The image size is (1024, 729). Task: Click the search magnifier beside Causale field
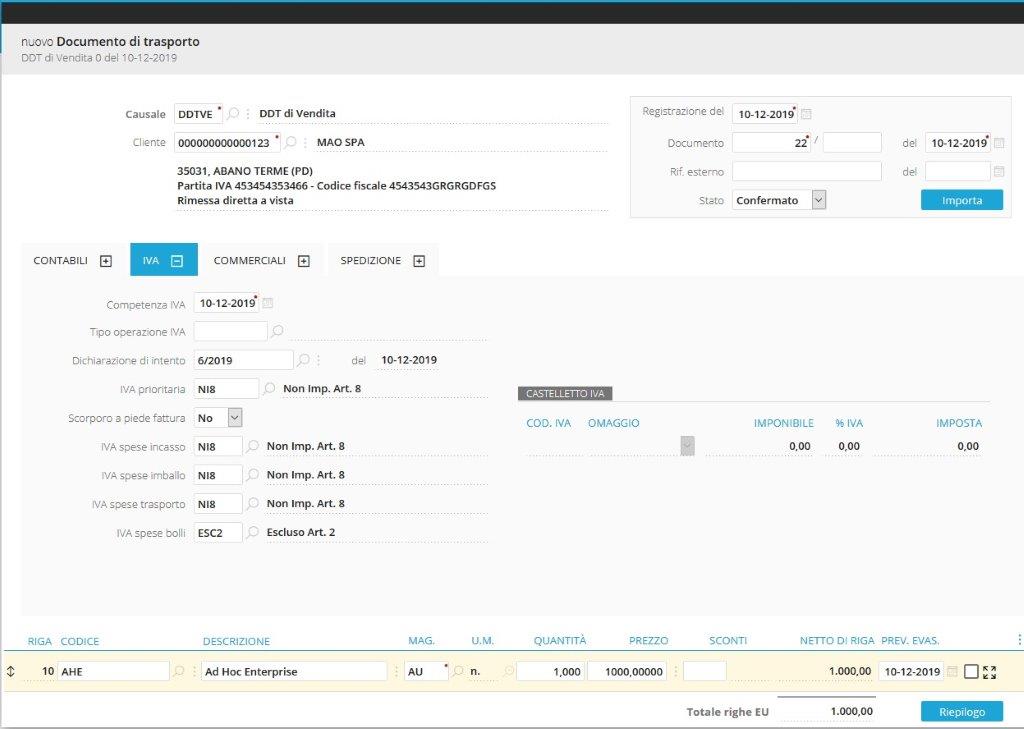click(x=233, y=114)
